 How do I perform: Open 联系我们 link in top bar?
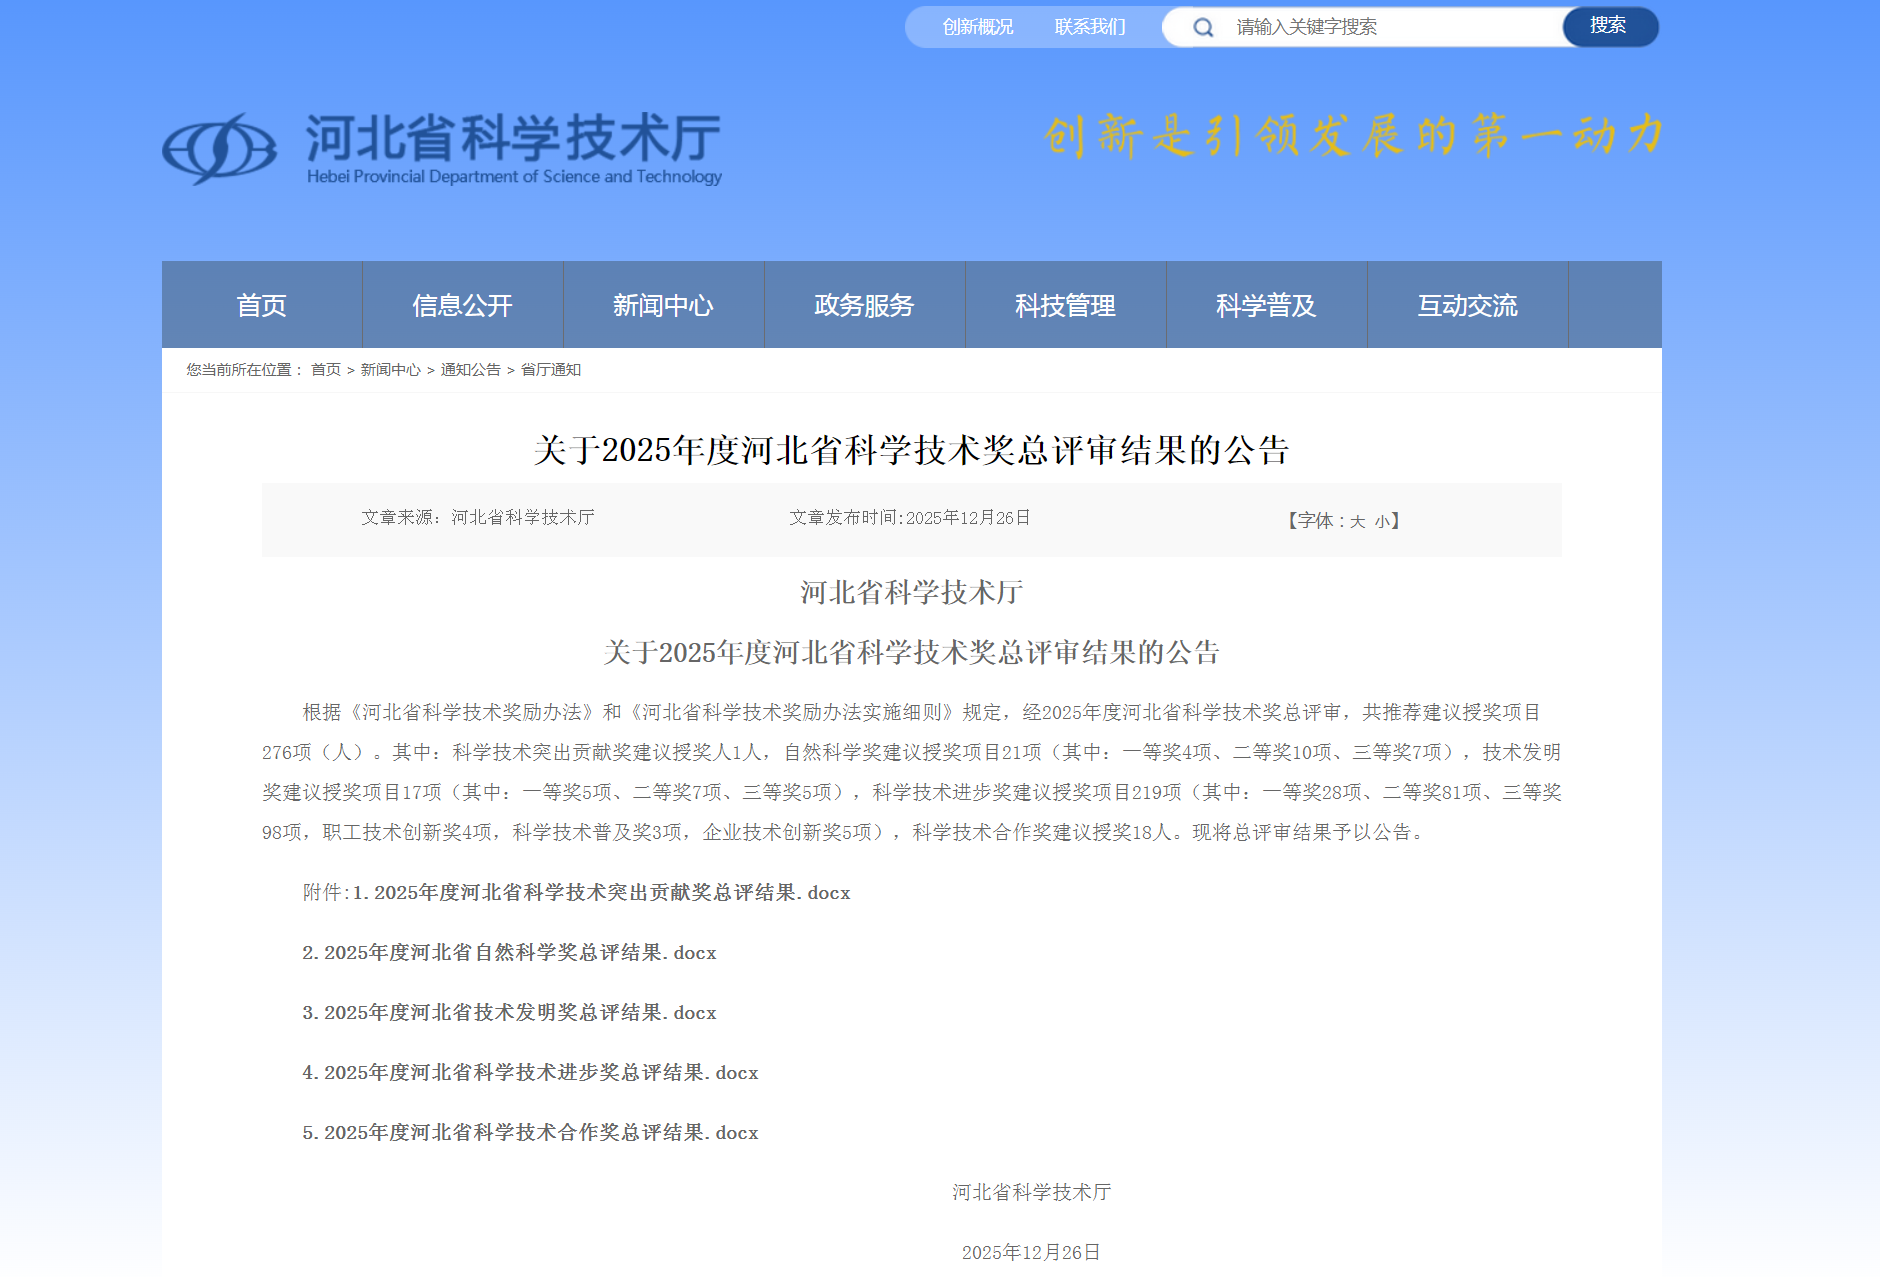click(1090, 27)
